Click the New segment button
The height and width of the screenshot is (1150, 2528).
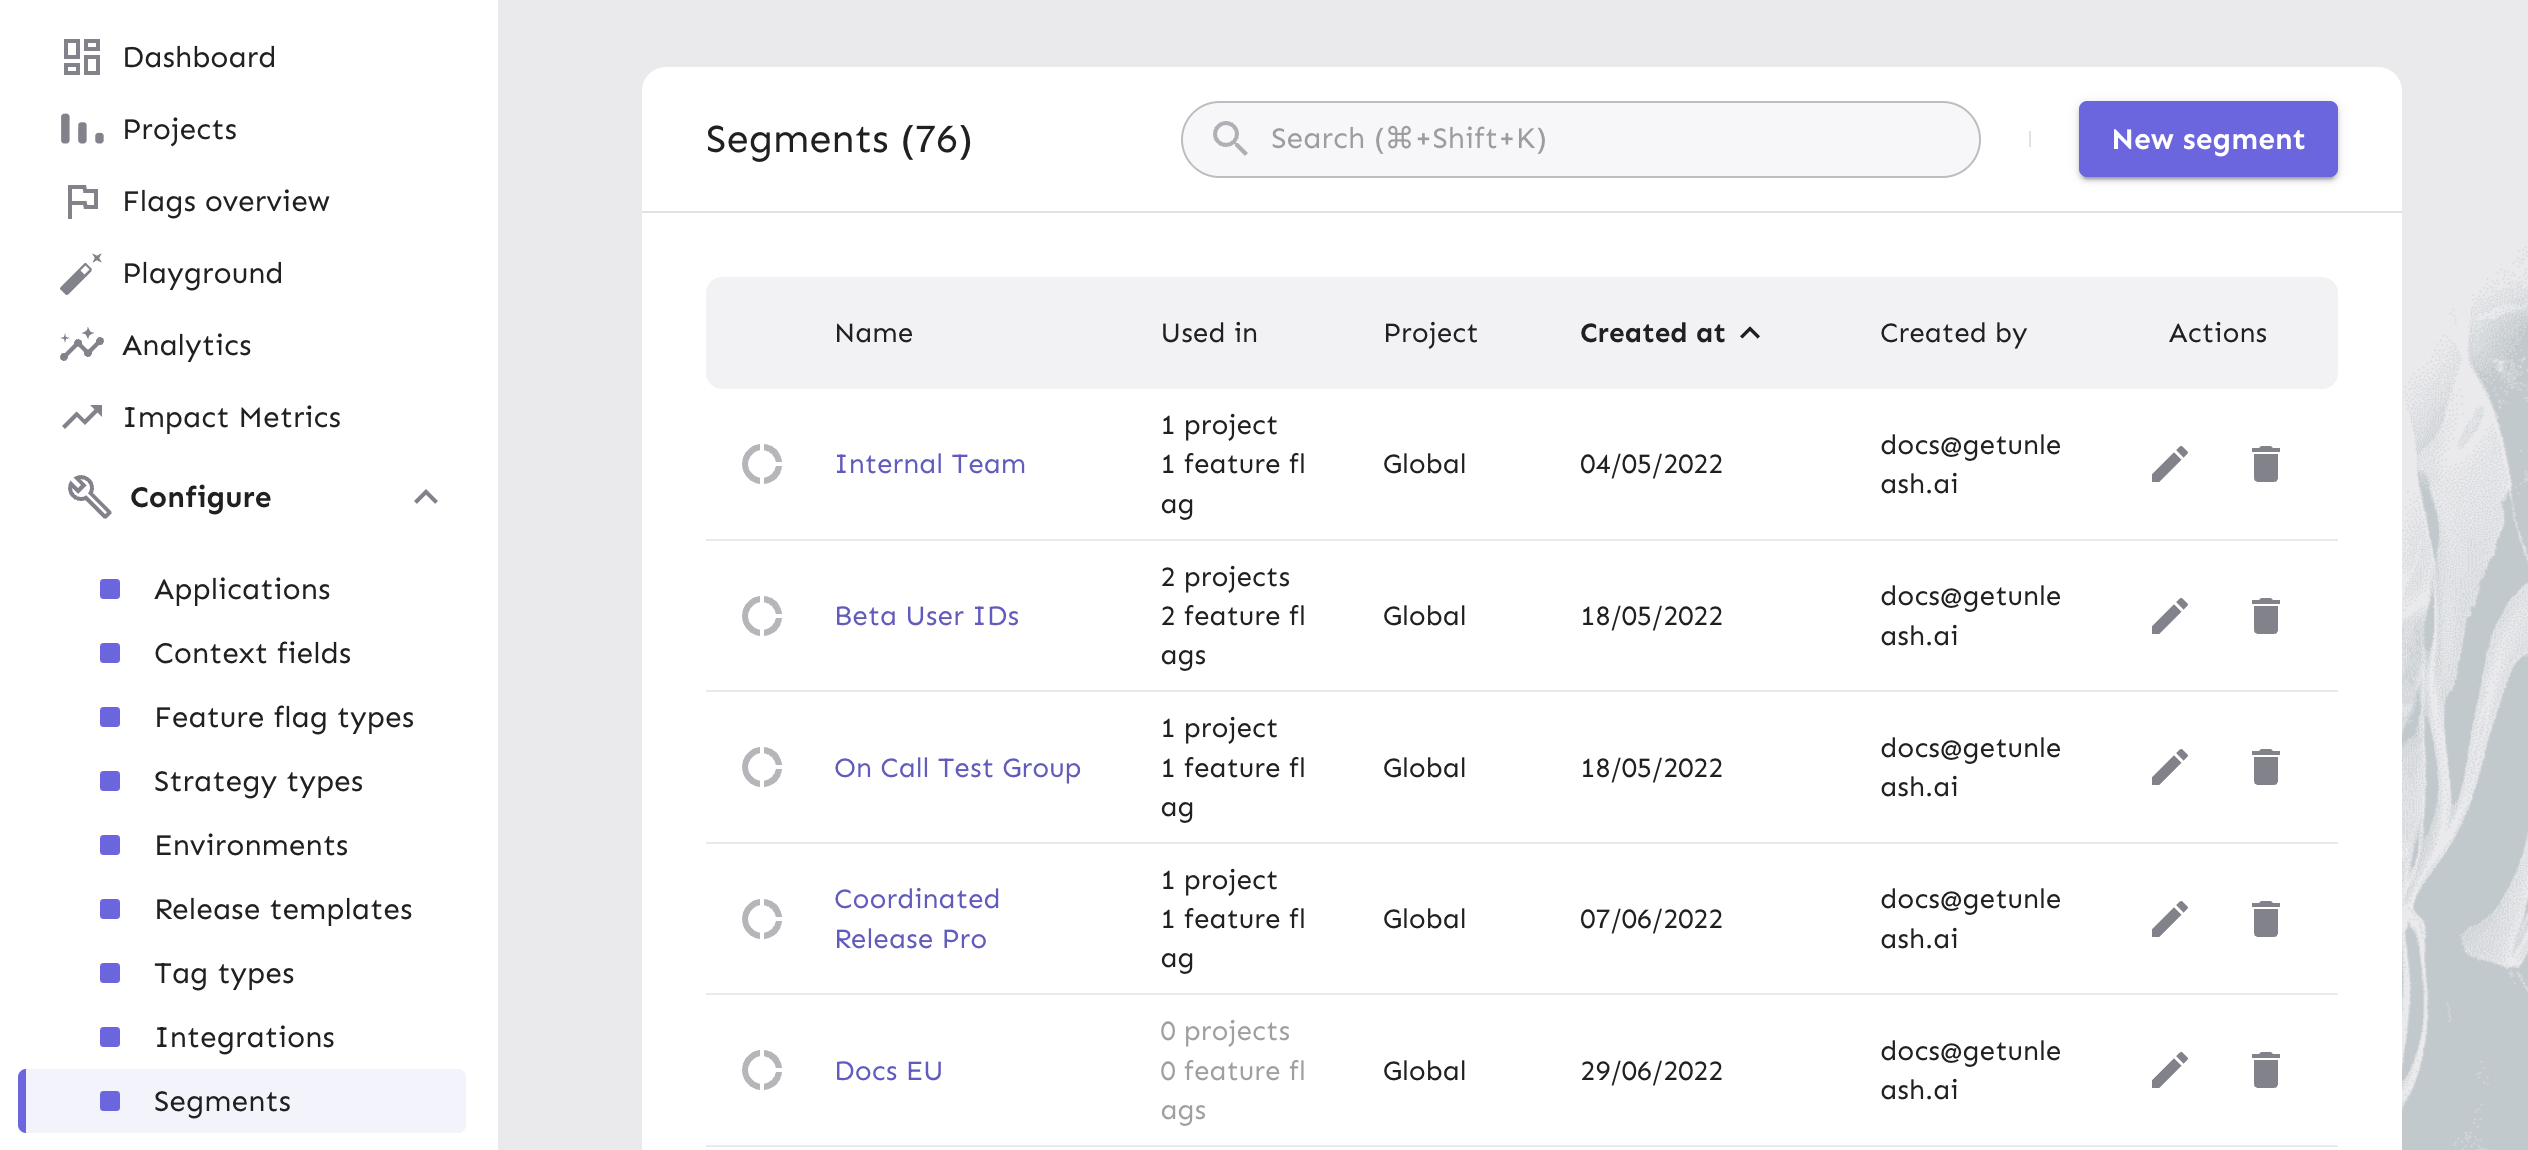pyautogui.click(x=2208, y=139)
